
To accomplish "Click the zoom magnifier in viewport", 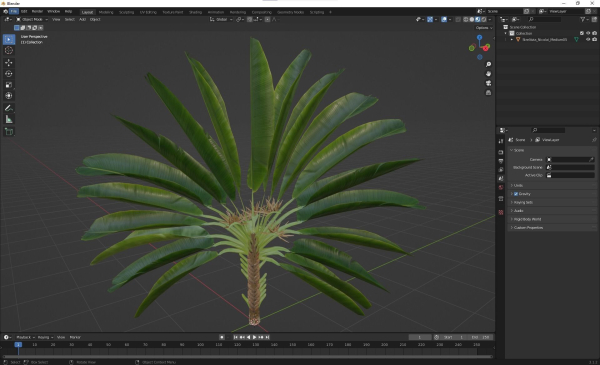I will coord(488,64).
